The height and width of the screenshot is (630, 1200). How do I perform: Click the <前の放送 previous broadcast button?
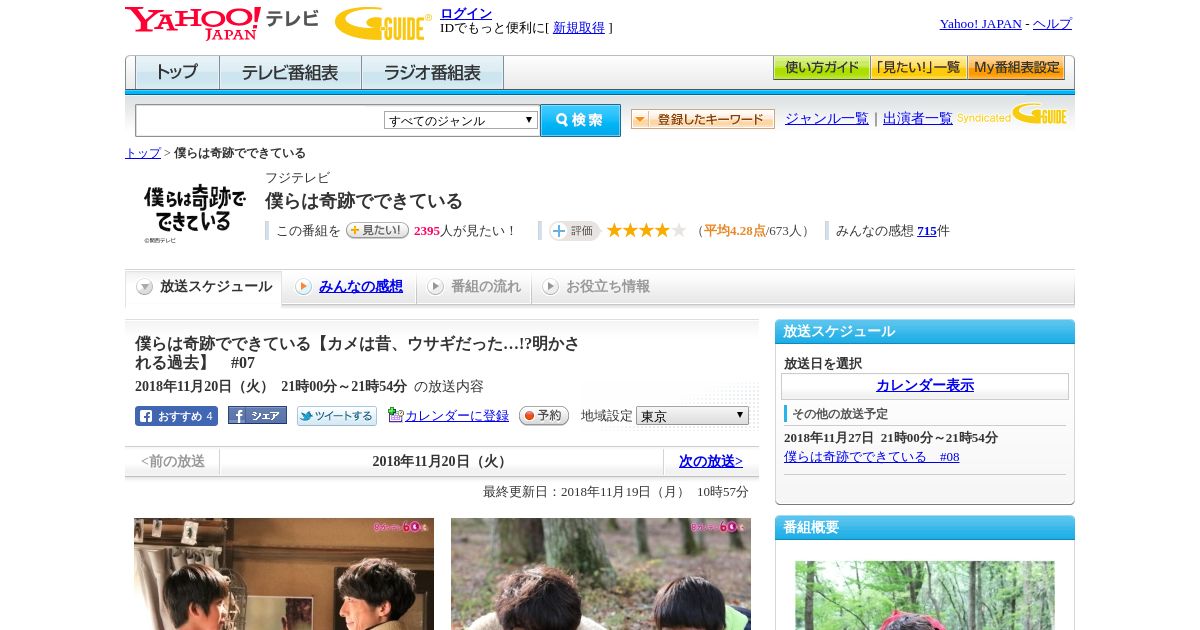(173, 461)
